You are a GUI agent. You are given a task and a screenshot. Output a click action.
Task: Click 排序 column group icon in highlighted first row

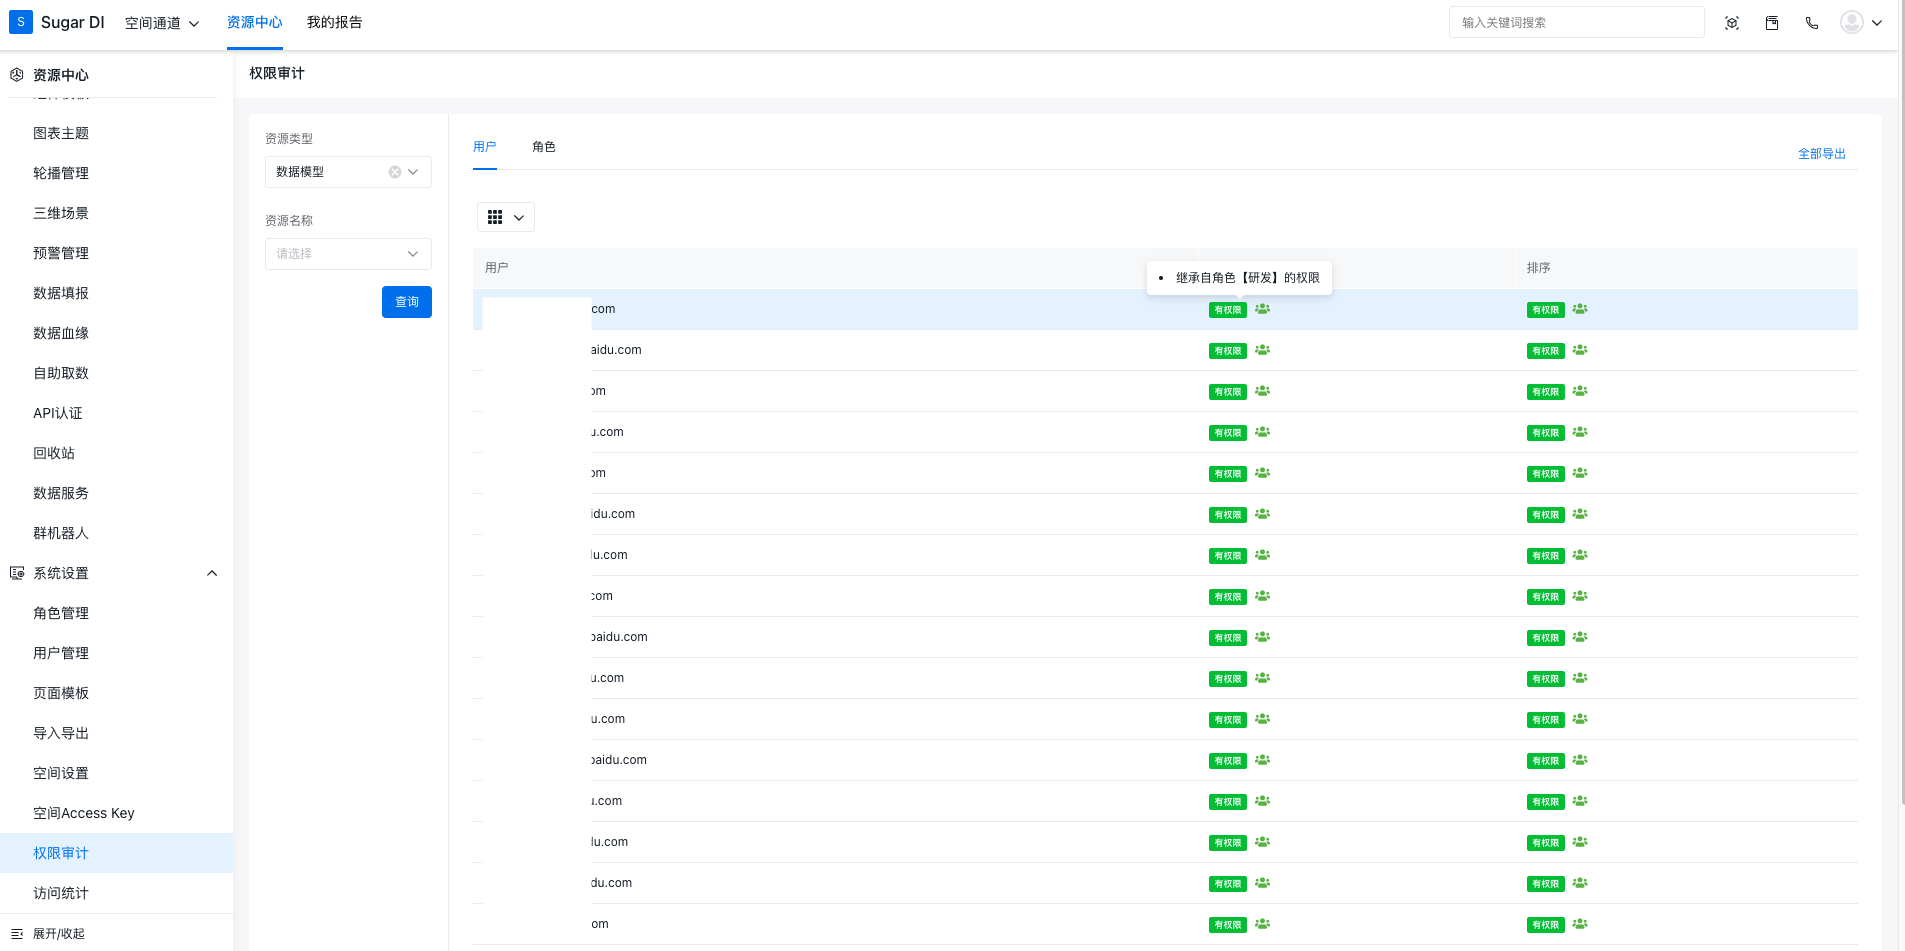pos(1580,309)
